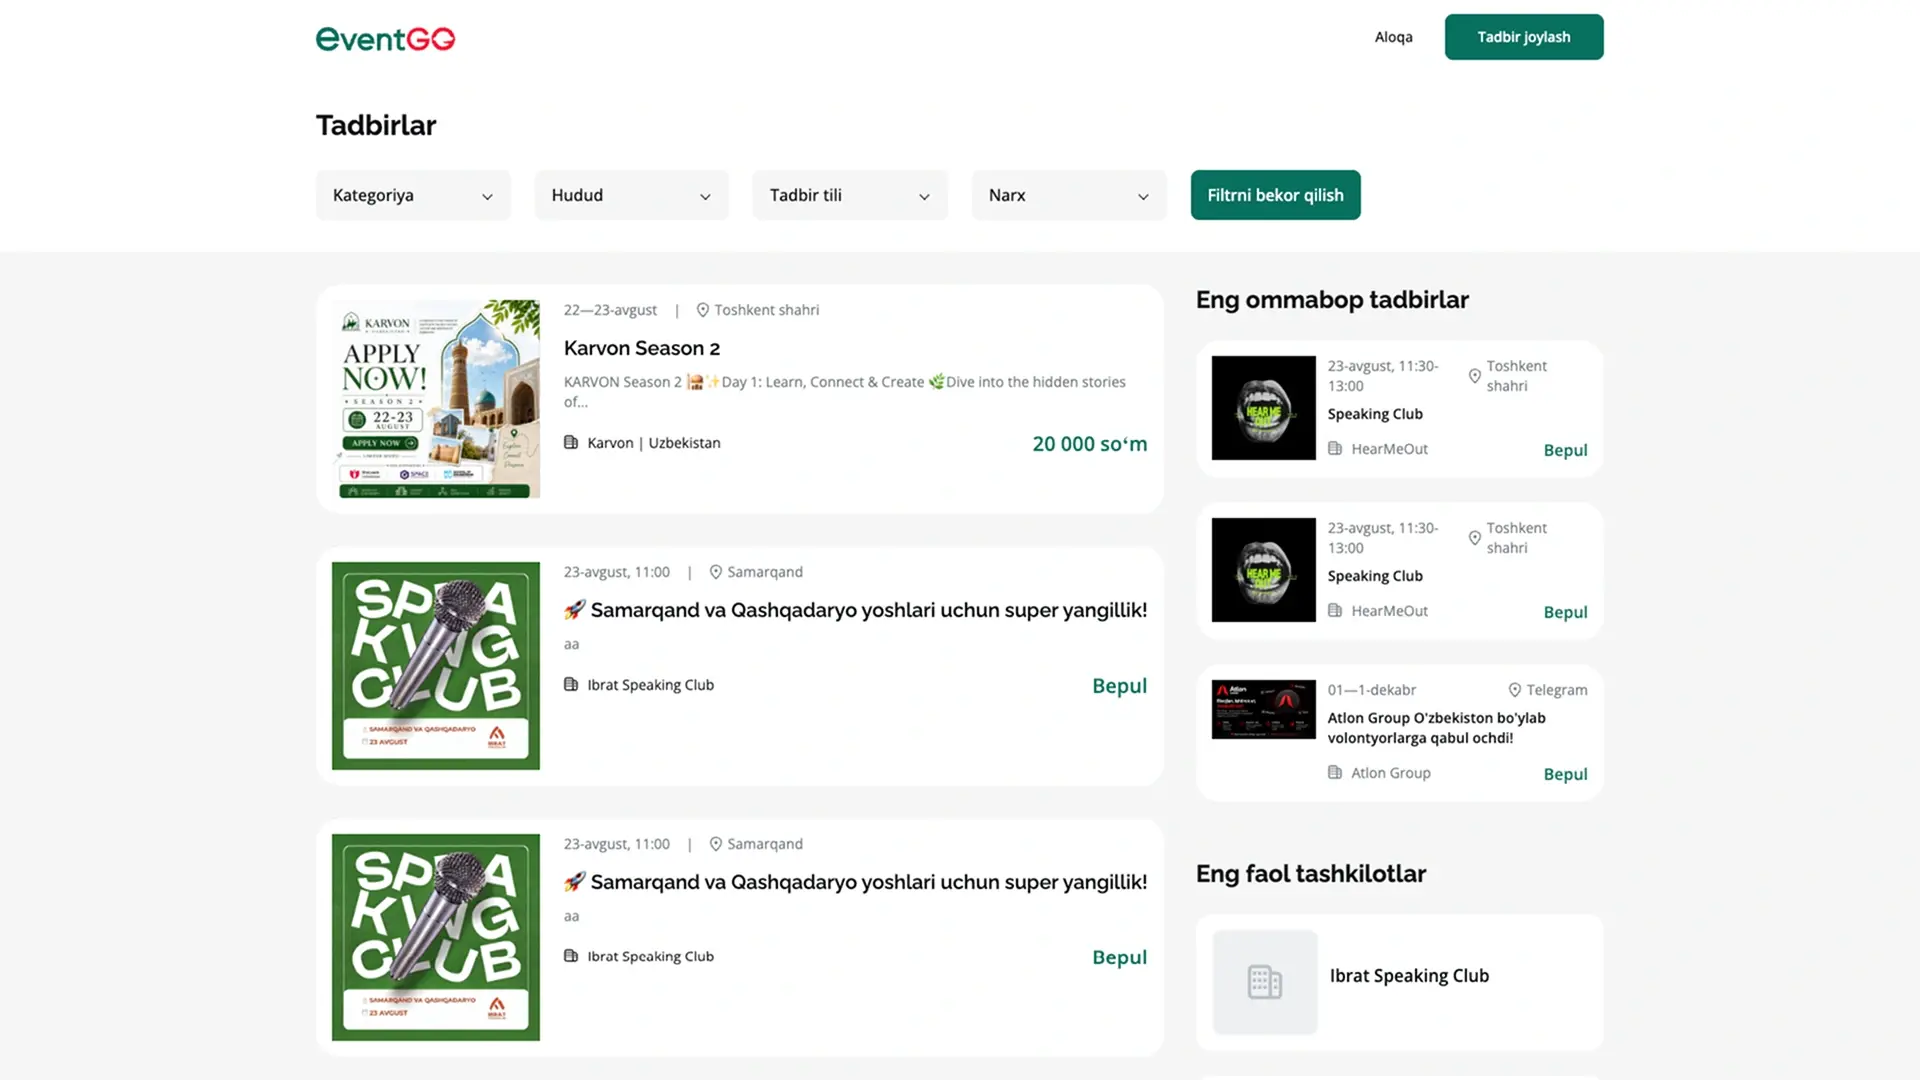Click the KARVON Season 2 description text
This screenshot has height=1080, width=1920.
pos(845,392)
